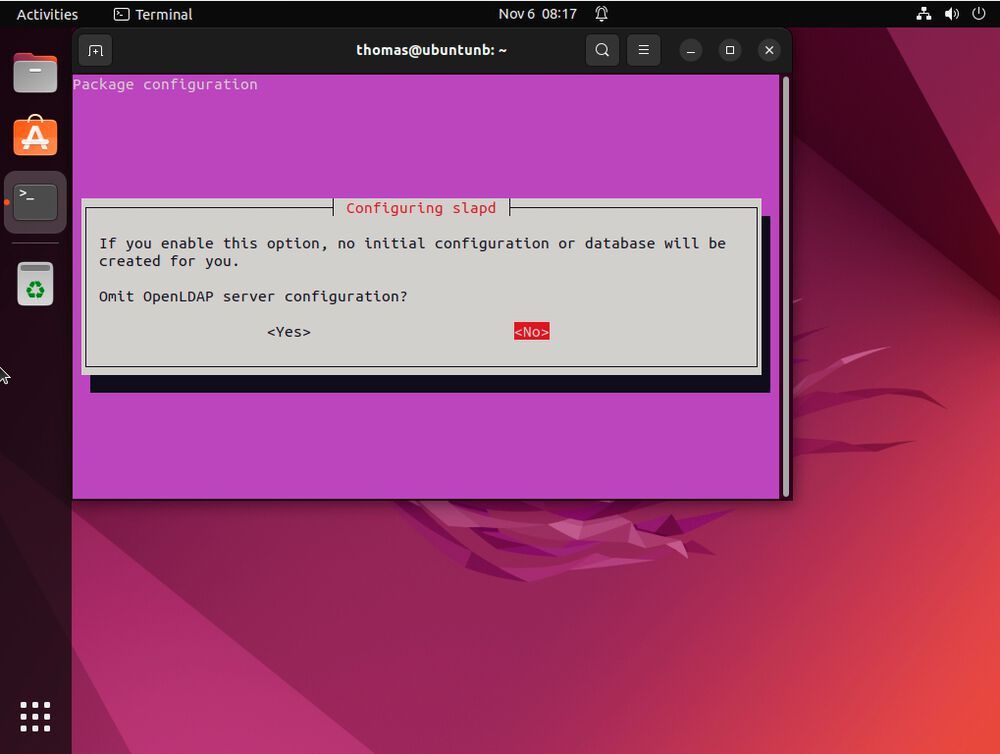This screenshot has width=1000, height=754.
Task: Open Ubuntu Software from the dock
Action: [35, 137]
